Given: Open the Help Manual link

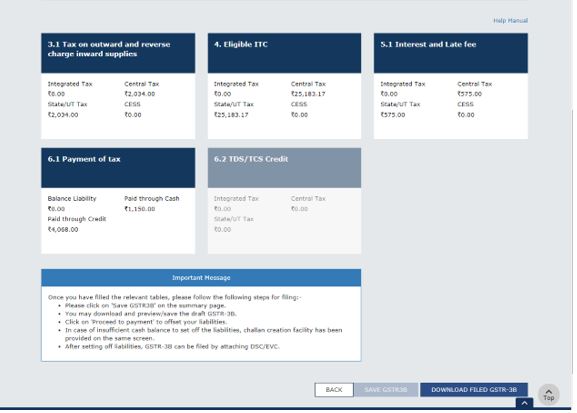Looking at the screenshot, I should click(510, 21).
